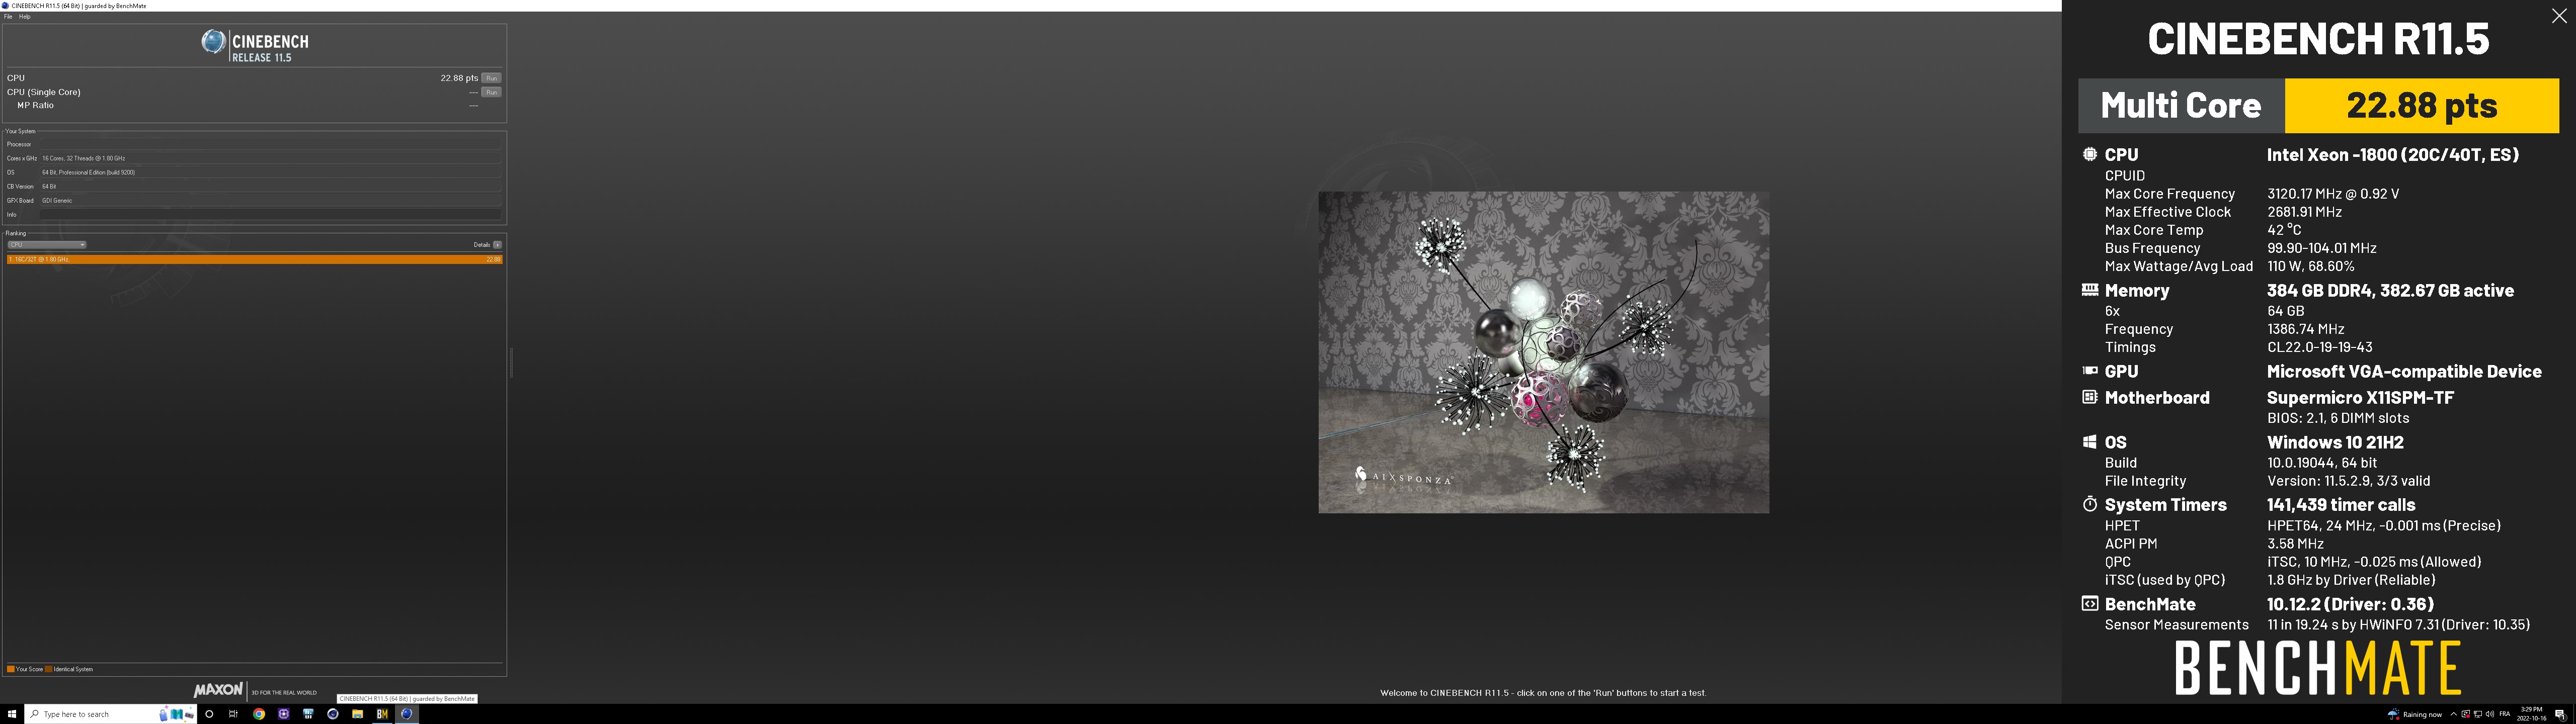Open the network tray icon

pos(2477,714)
